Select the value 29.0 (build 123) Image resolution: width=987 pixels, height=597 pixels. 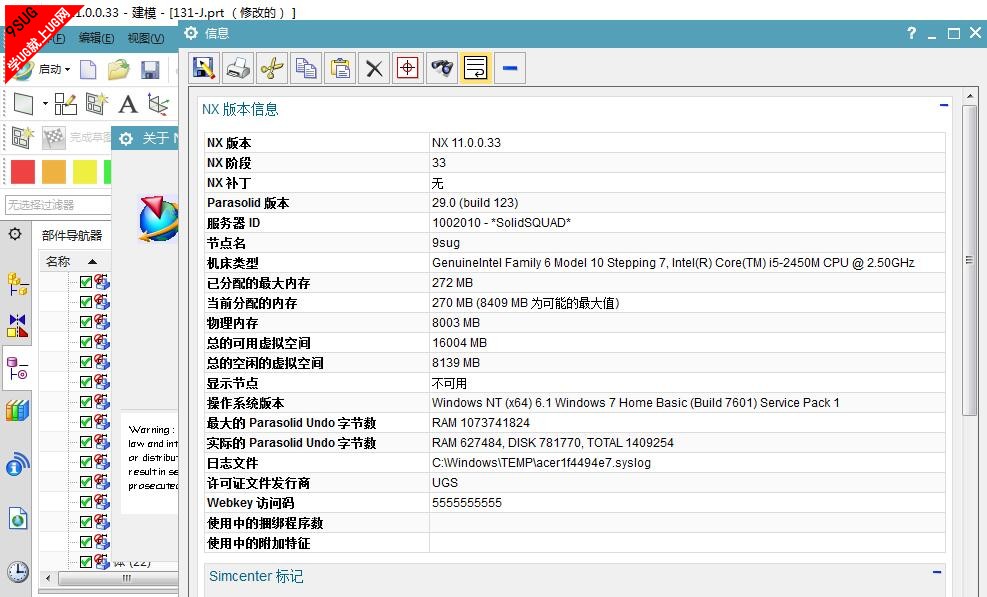pos(475,203)
